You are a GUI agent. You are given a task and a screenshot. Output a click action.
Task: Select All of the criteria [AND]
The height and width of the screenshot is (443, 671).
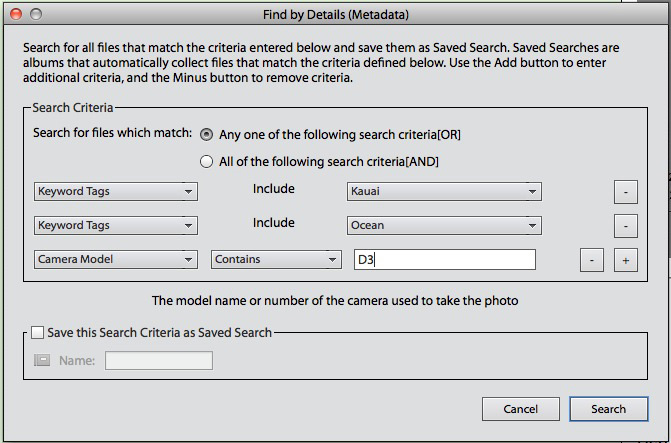[206, 161]
